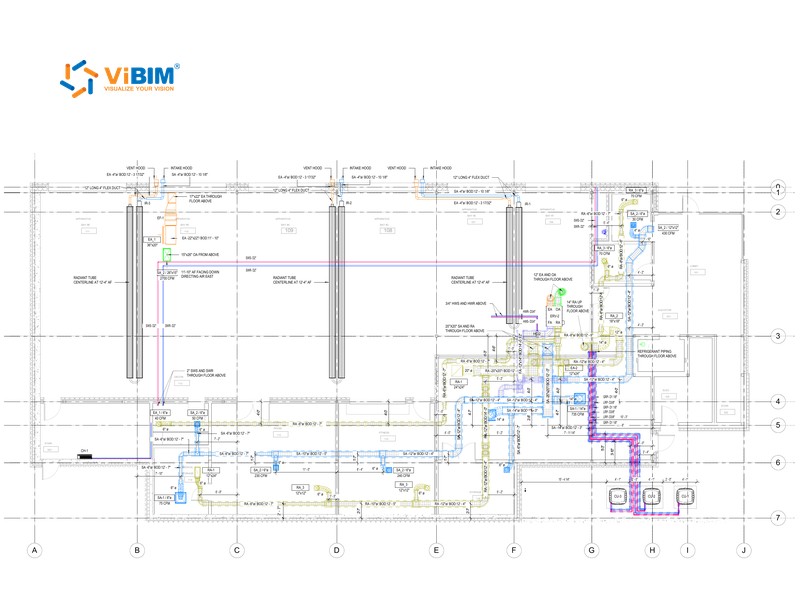Click '2" SWS AND SWR THROUGH FLOOR ABOVE' note

(x=206, y=373)
